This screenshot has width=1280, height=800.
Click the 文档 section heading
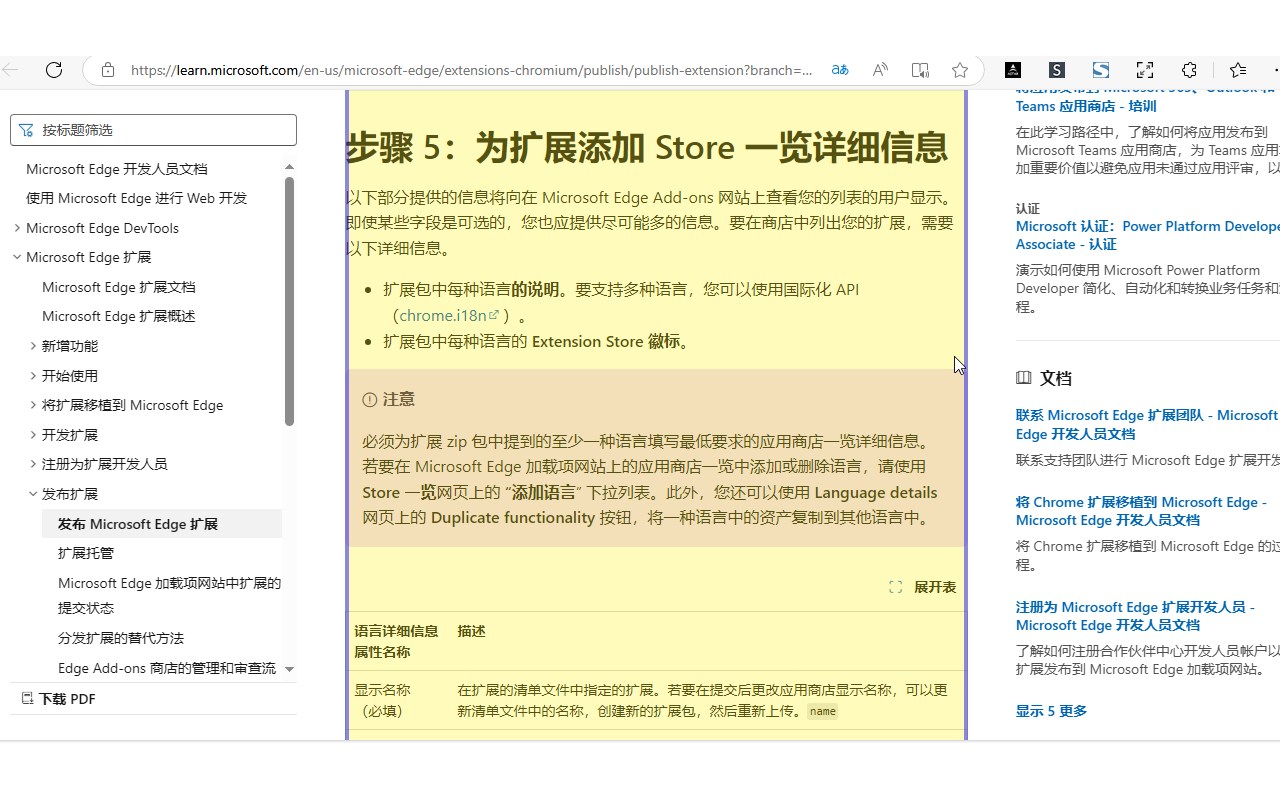(x=1056, y=378)
